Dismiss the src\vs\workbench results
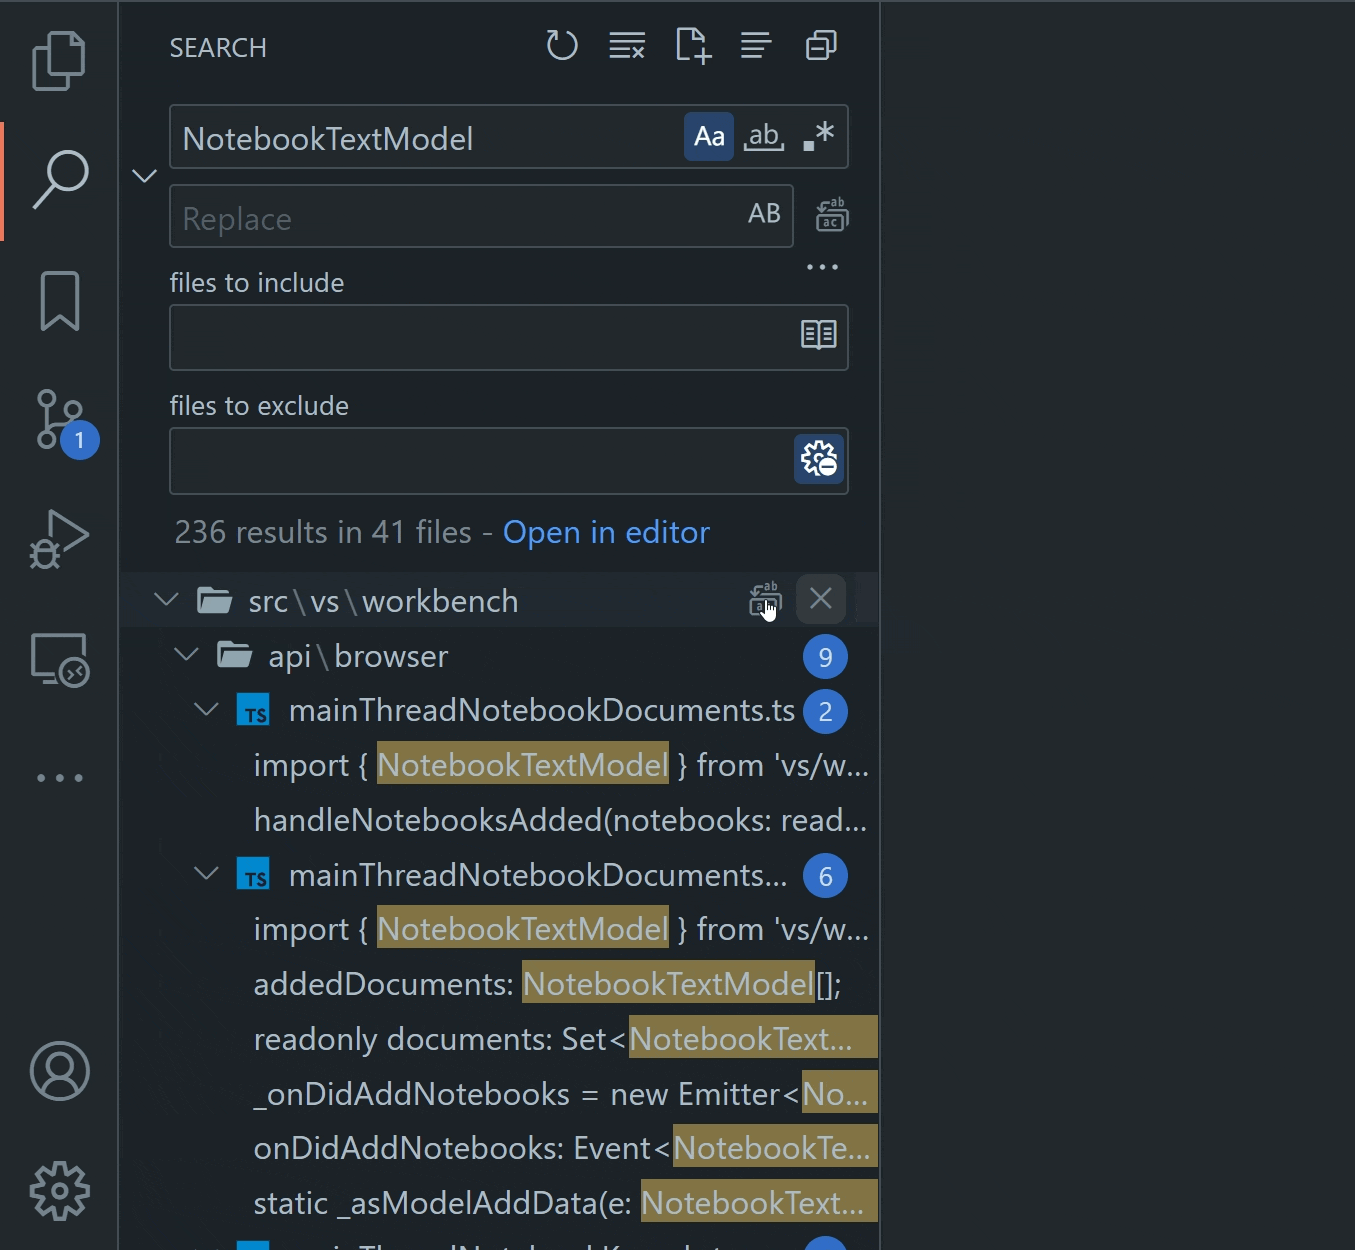The height and width of the screenshot is (1250, 1355). [x=820, y=599]
